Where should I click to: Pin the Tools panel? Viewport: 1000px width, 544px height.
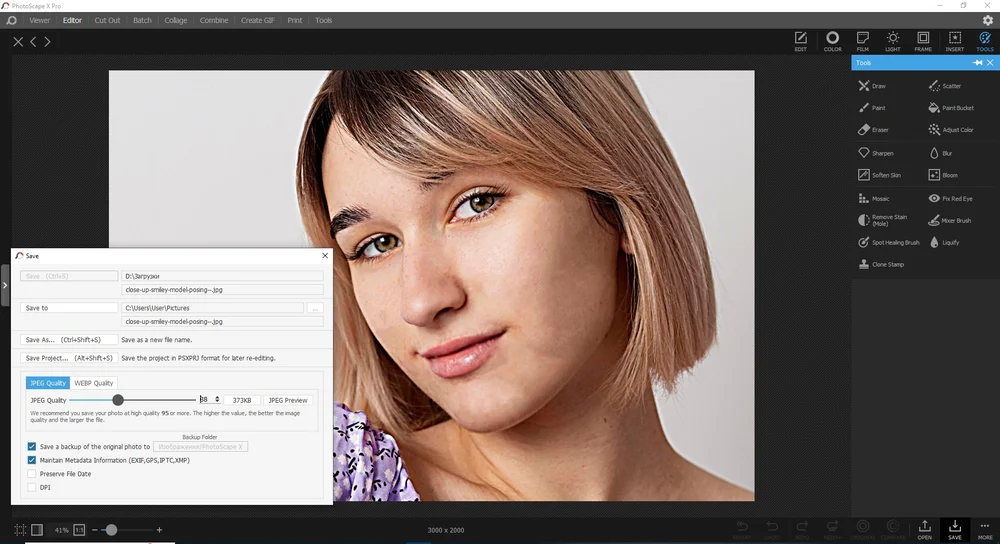[977, 62]
